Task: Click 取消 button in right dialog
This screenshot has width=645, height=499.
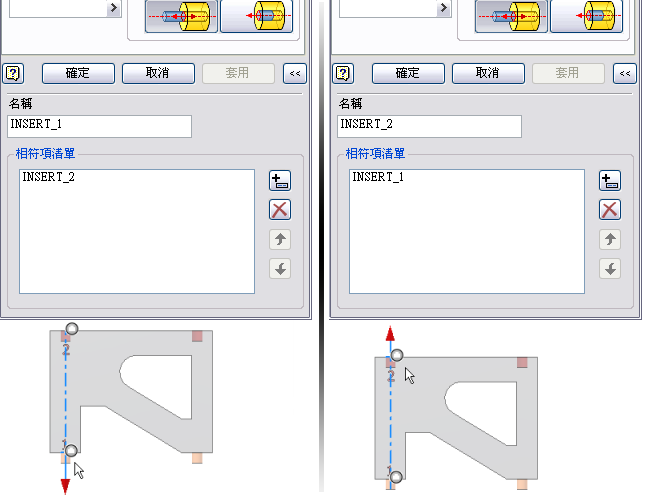Action: (x=488, y=74)
